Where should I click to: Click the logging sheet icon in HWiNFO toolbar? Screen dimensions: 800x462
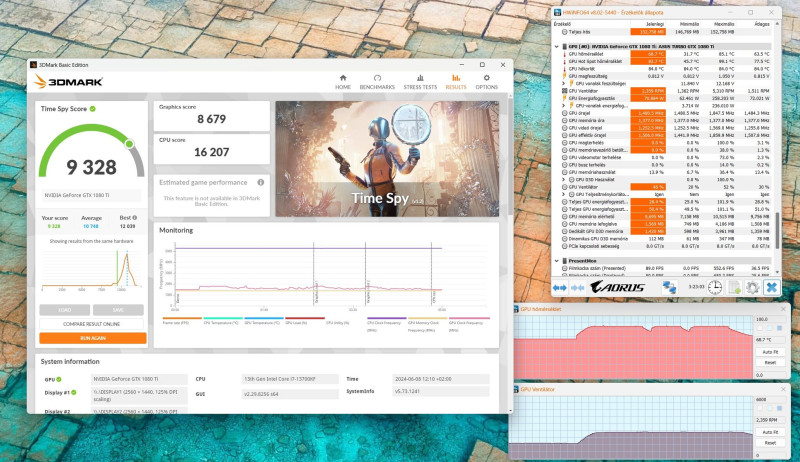pos(734,287)
